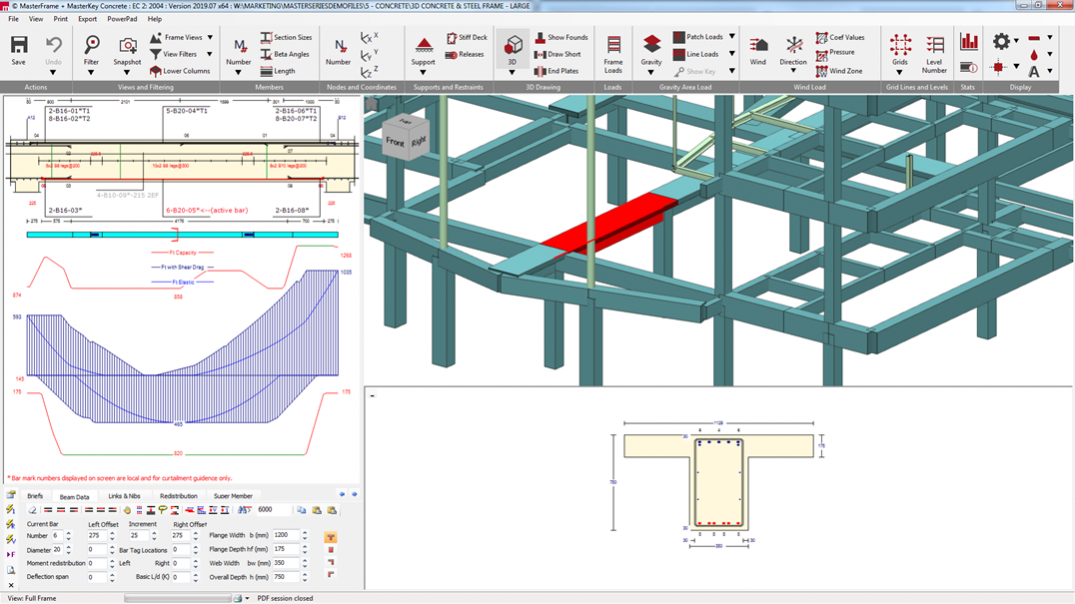This screenshot has height=604, width=1075.
Task: Select the T-beam section shape icon
Action: coord(330,537)
